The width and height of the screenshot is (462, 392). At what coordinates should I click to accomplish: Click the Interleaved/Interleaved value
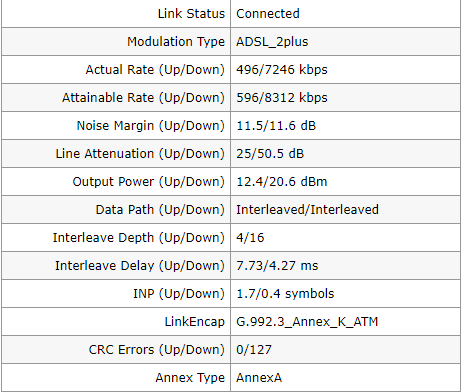307,210
